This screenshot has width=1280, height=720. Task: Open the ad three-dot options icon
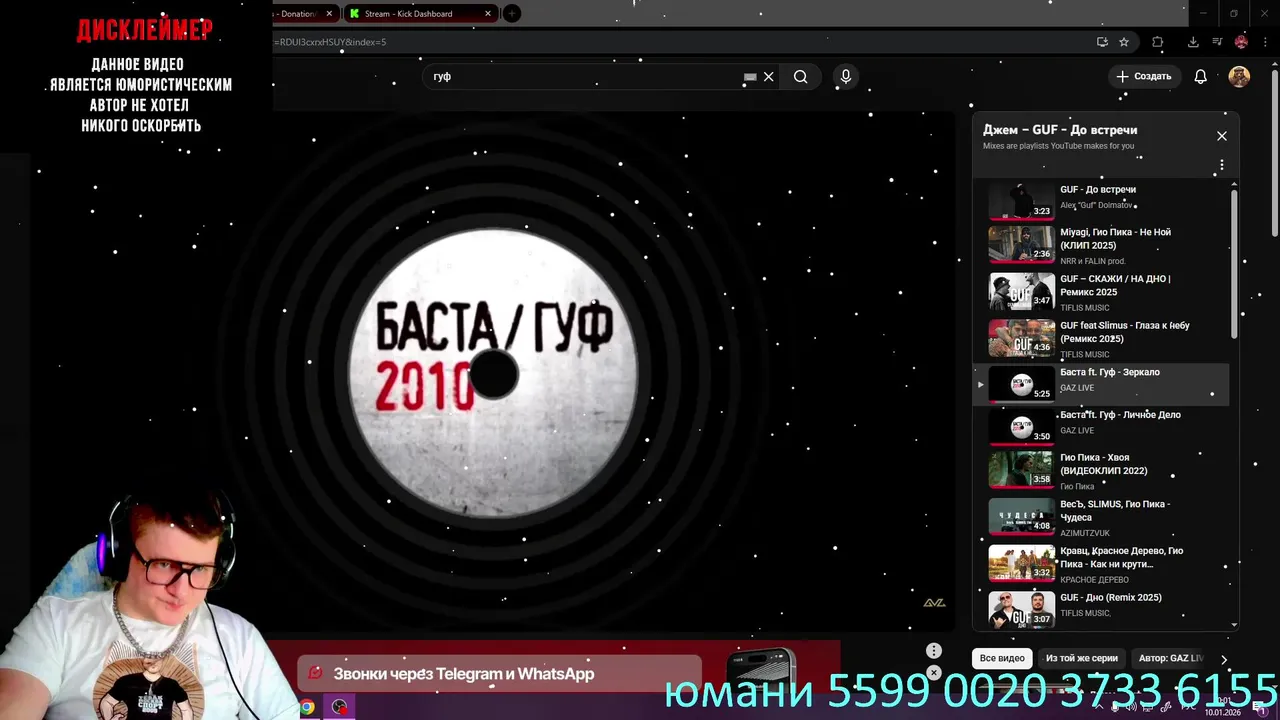933,651
